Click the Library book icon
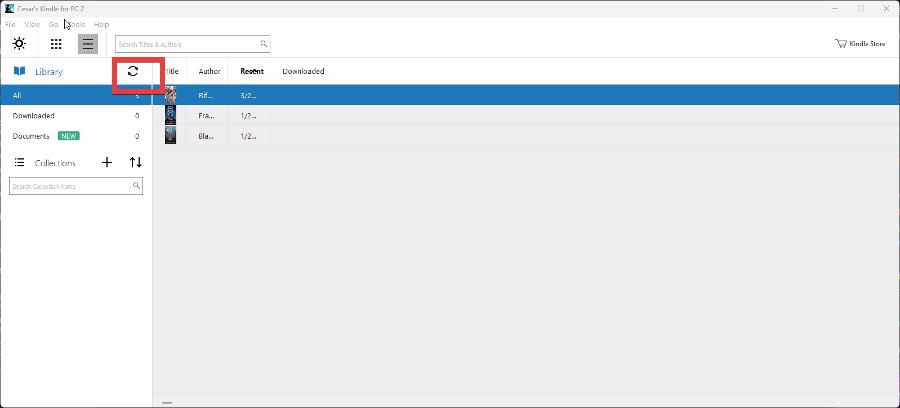Image resolution: width=900 pixels, height=408 pixels. 20,71
